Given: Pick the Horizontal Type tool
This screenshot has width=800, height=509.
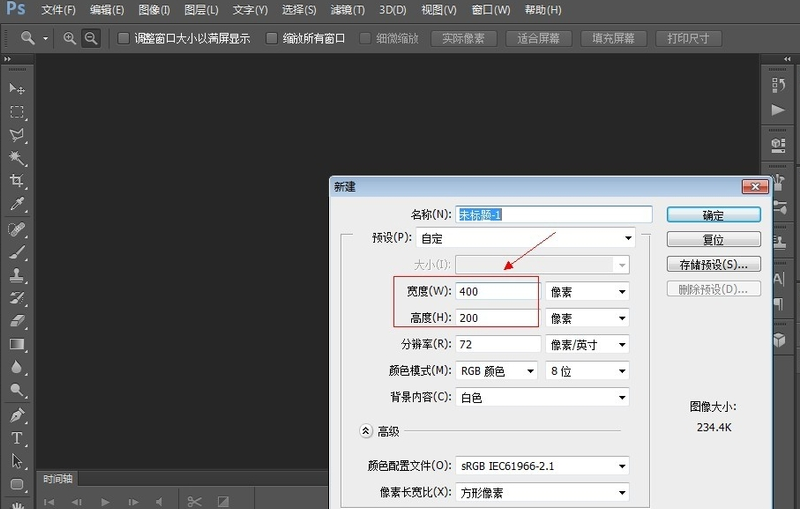Looking at the screenshot, I should point(17,438).
